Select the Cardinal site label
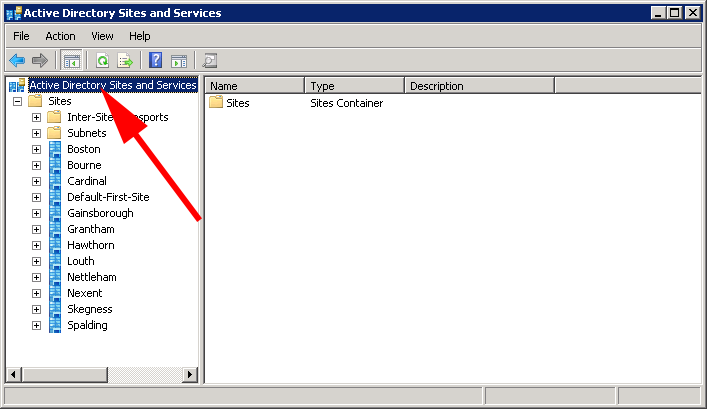This screenshot has height=409, width=707. [87, 181]
